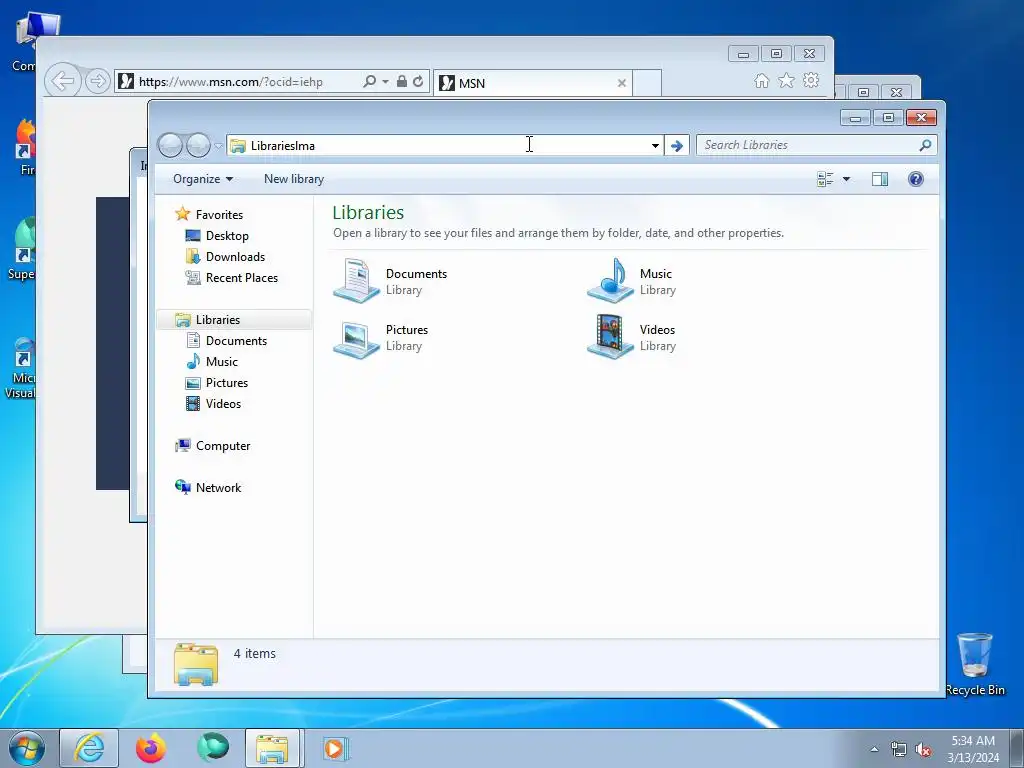Click the Internet Explorer back button

coord(63,81)
